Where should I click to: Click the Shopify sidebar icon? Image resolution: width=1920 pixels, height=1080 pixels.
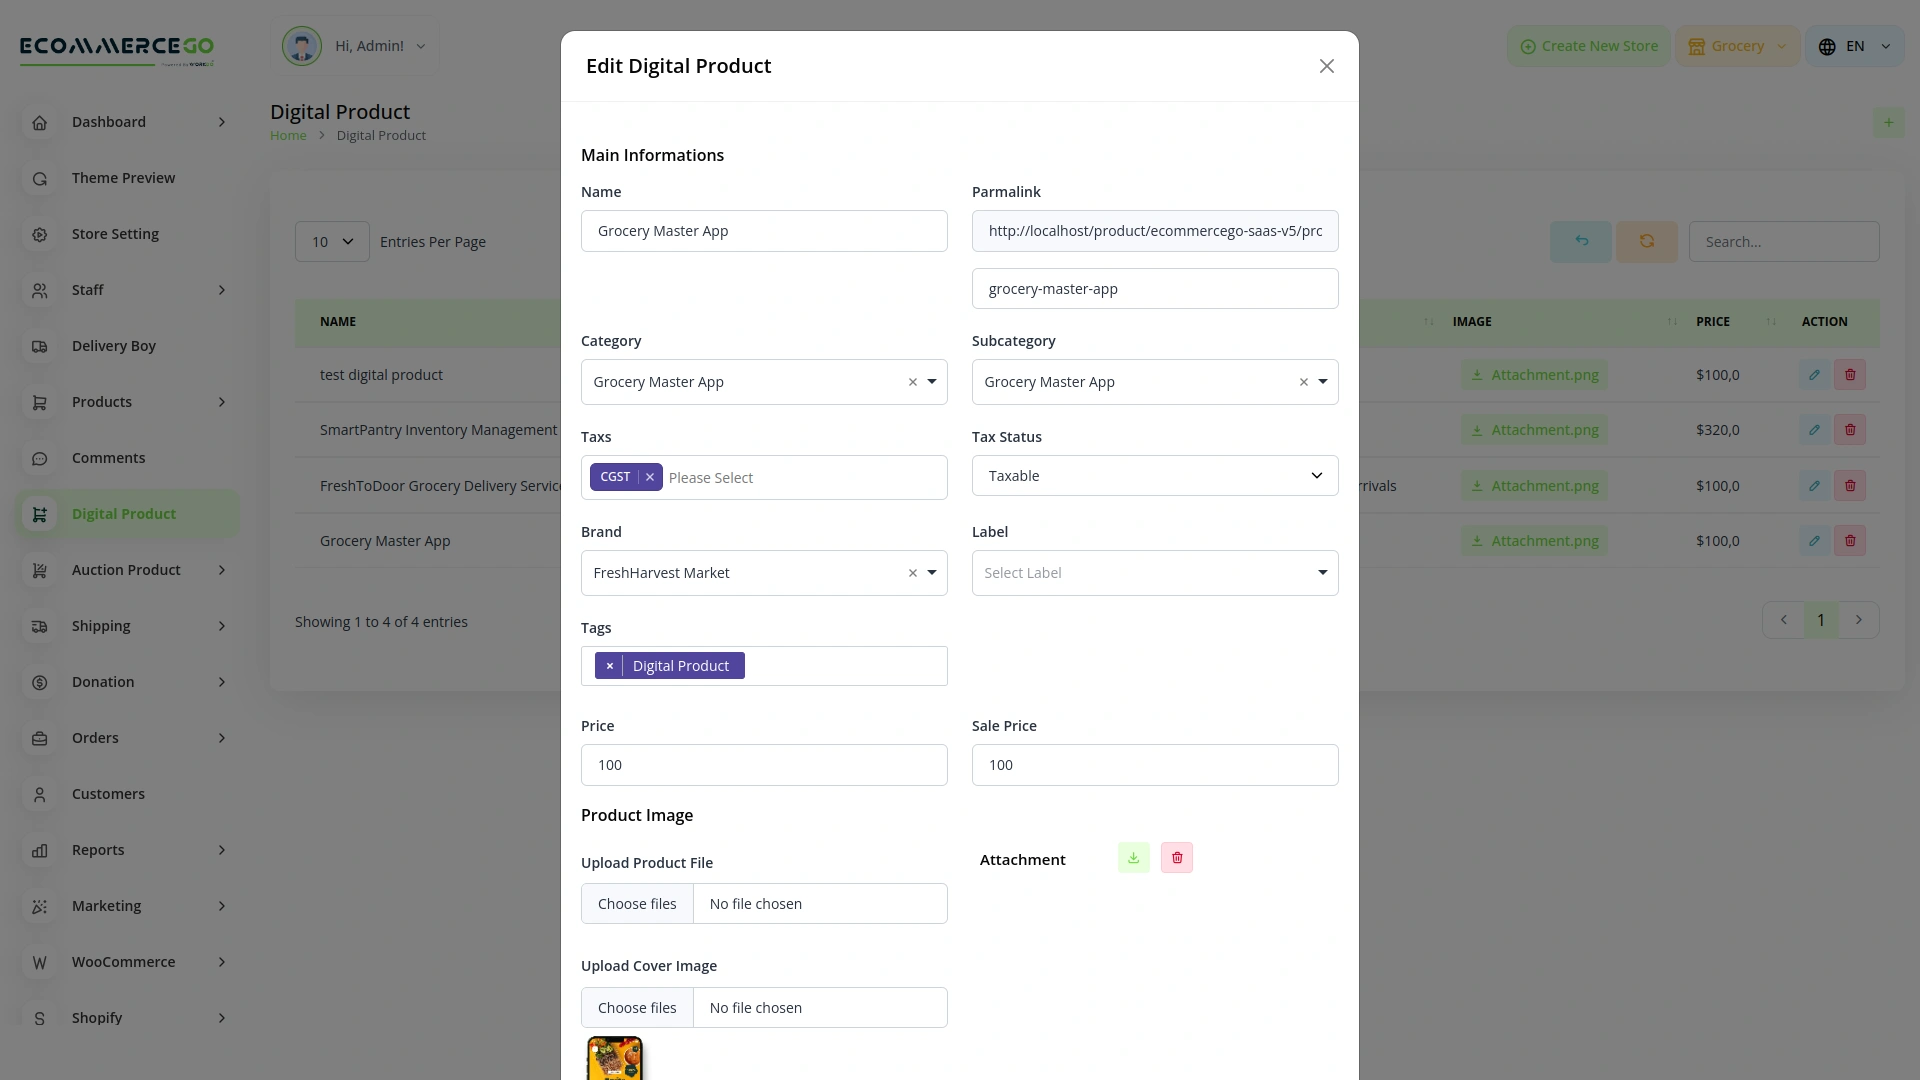click(39, 1018)
